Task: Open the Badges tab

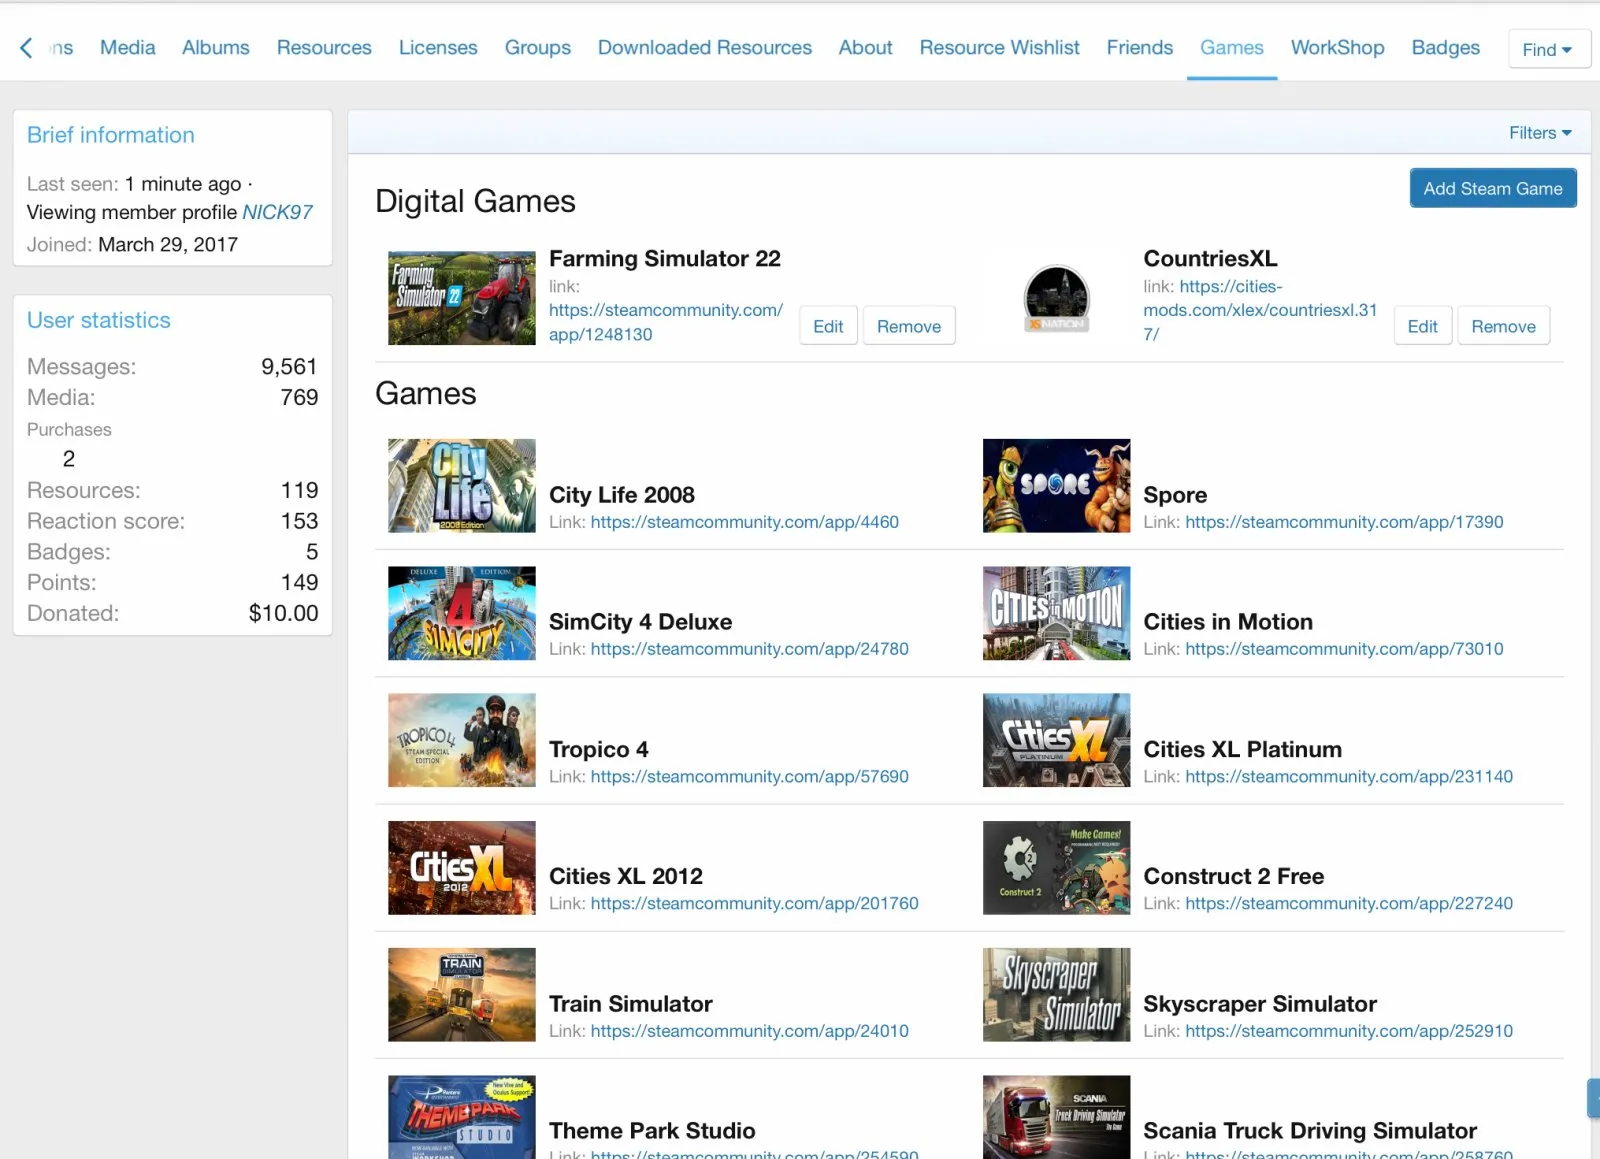Action: tap(1445, 47)
